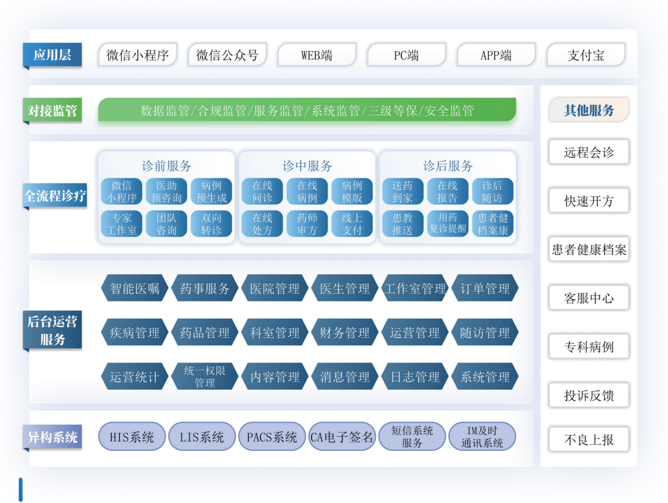Select the 对接监管 layer label
The width and height of the screenshot is (668, 503).
52,110
